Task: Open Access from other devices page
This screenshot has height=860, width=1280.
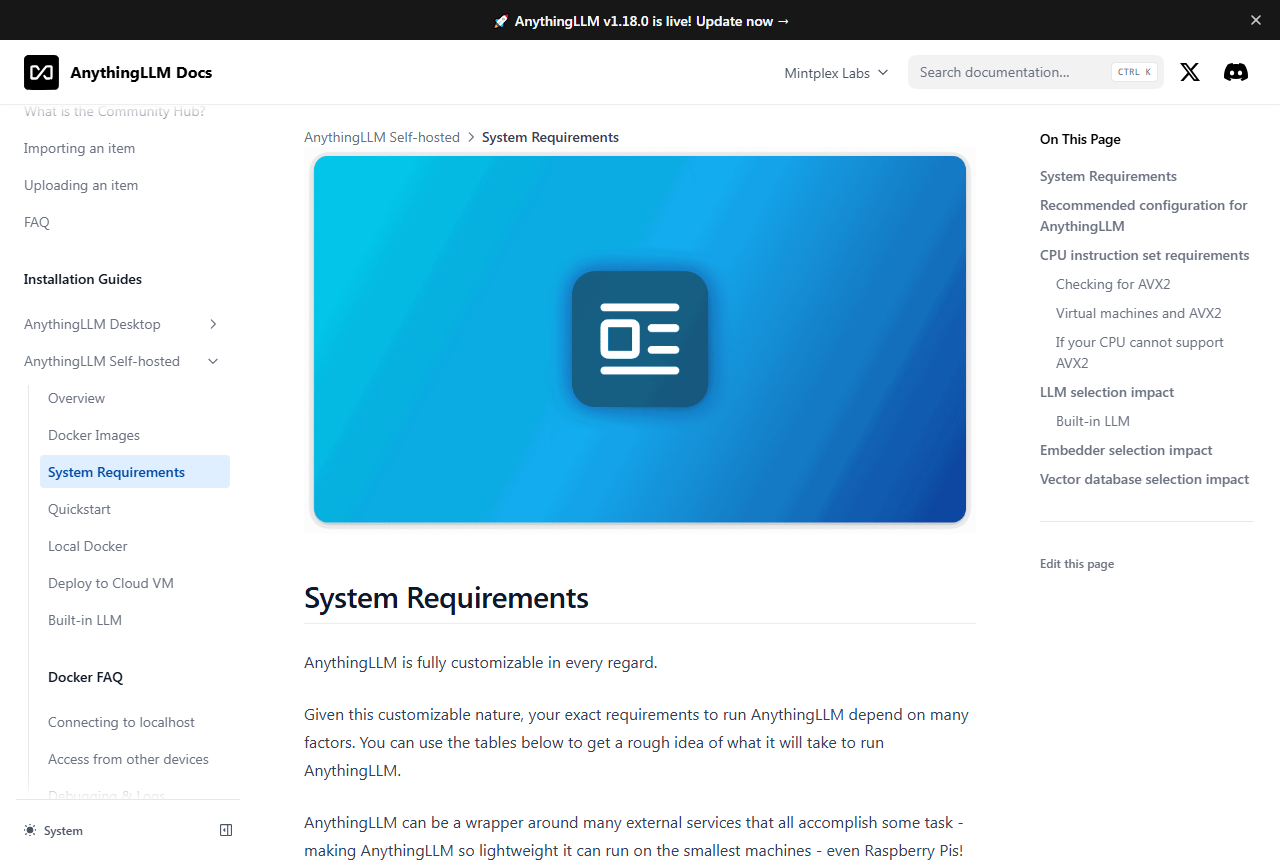Action: [x=128, y=759]
